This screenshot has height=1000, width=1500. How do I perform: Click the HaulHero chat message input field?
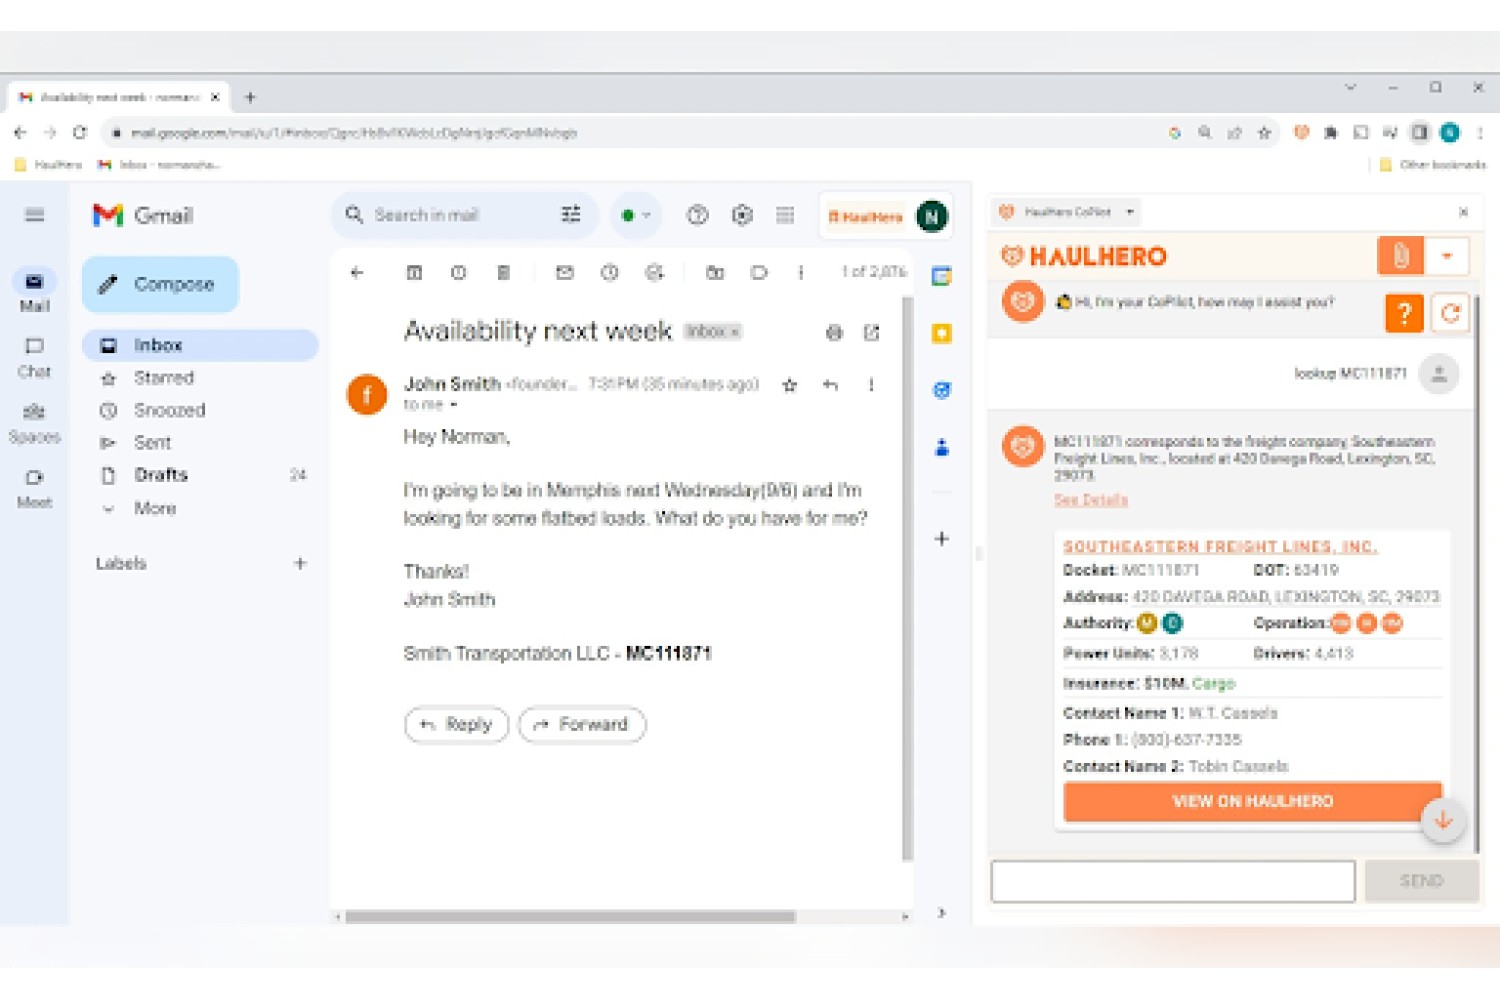click(x=1173, y=881)
